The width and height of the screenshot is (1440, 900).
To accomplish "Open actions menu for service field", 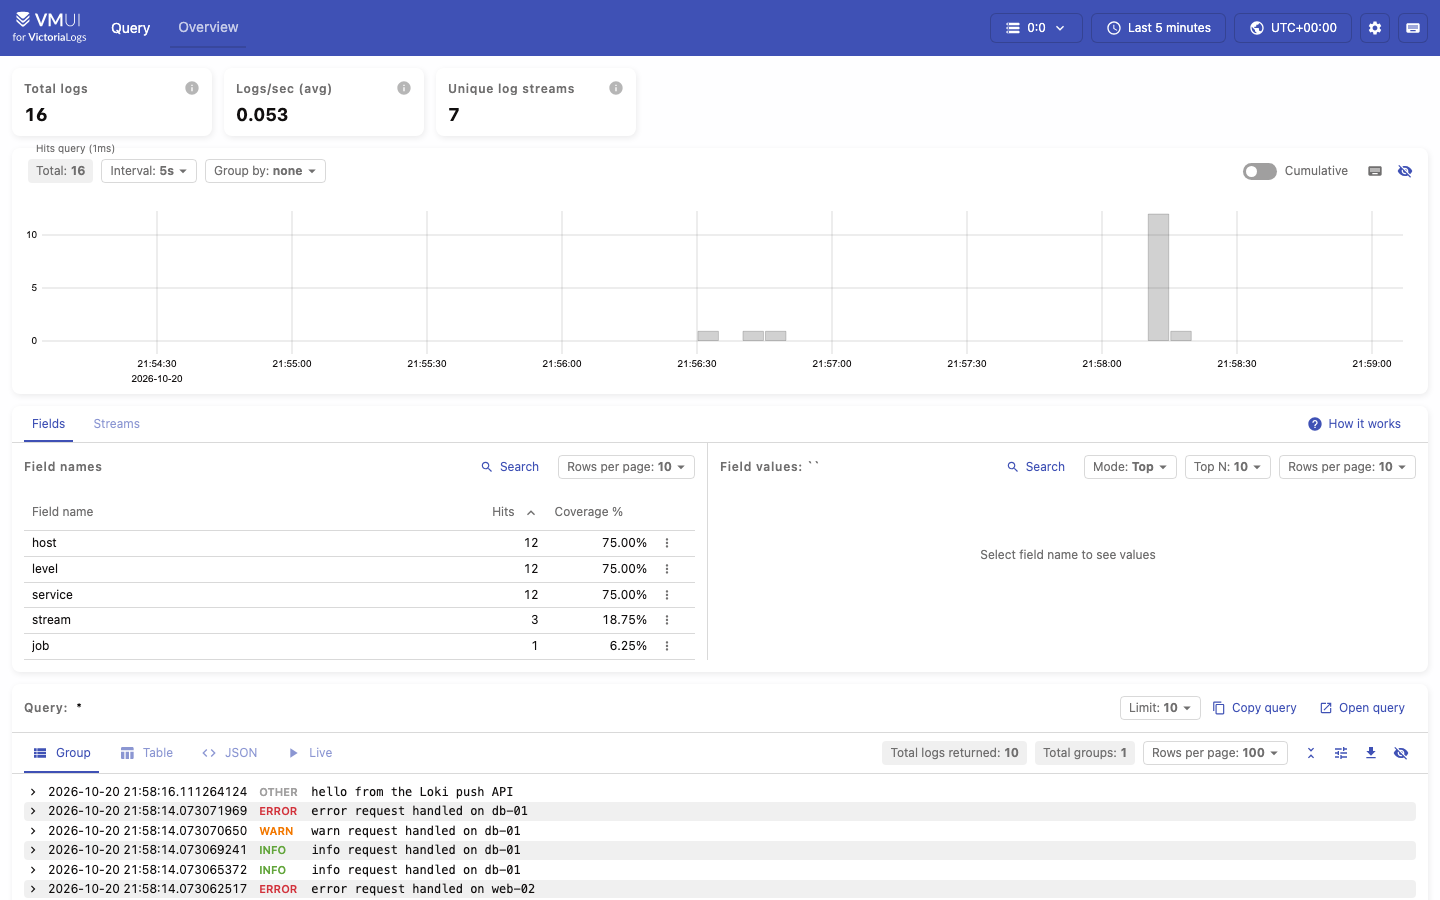I will click(667, 595).
